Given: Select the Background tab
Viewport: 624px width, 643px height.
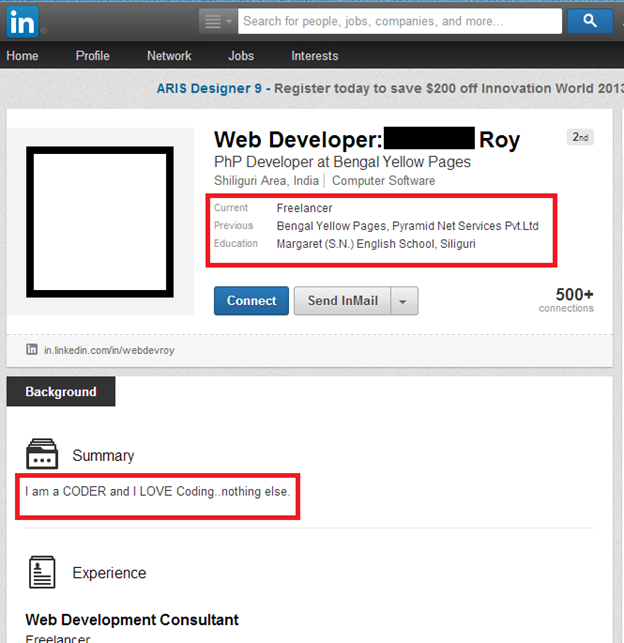Looking at the screenshot, I should [x=61, y=392].
